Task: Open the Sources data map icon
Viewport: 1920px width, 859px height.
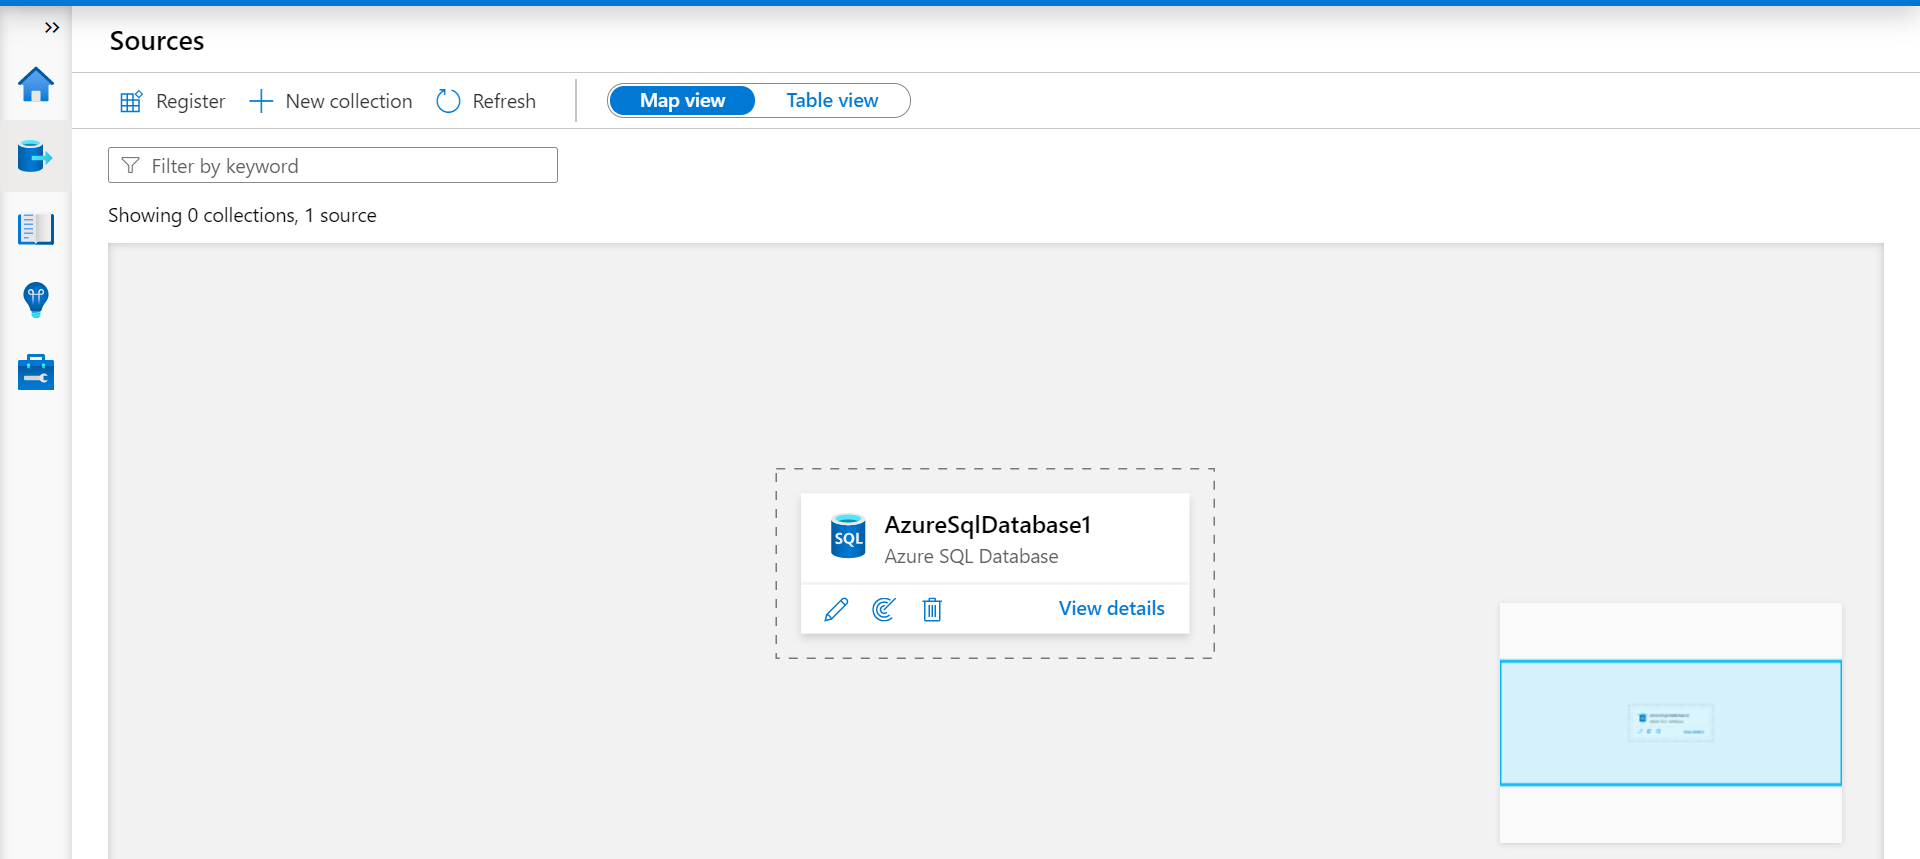Action: tap(36, 157)
